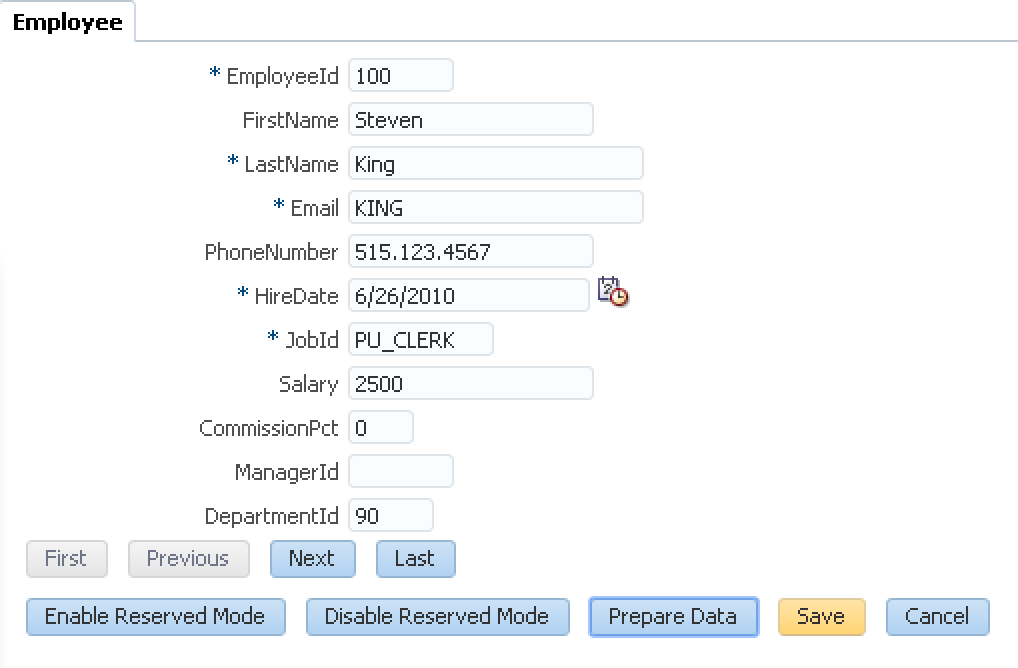This screenshot has height=668, width=1018.
Task: Focus the PhoneNumber input field
Action: tap(471, 252)
